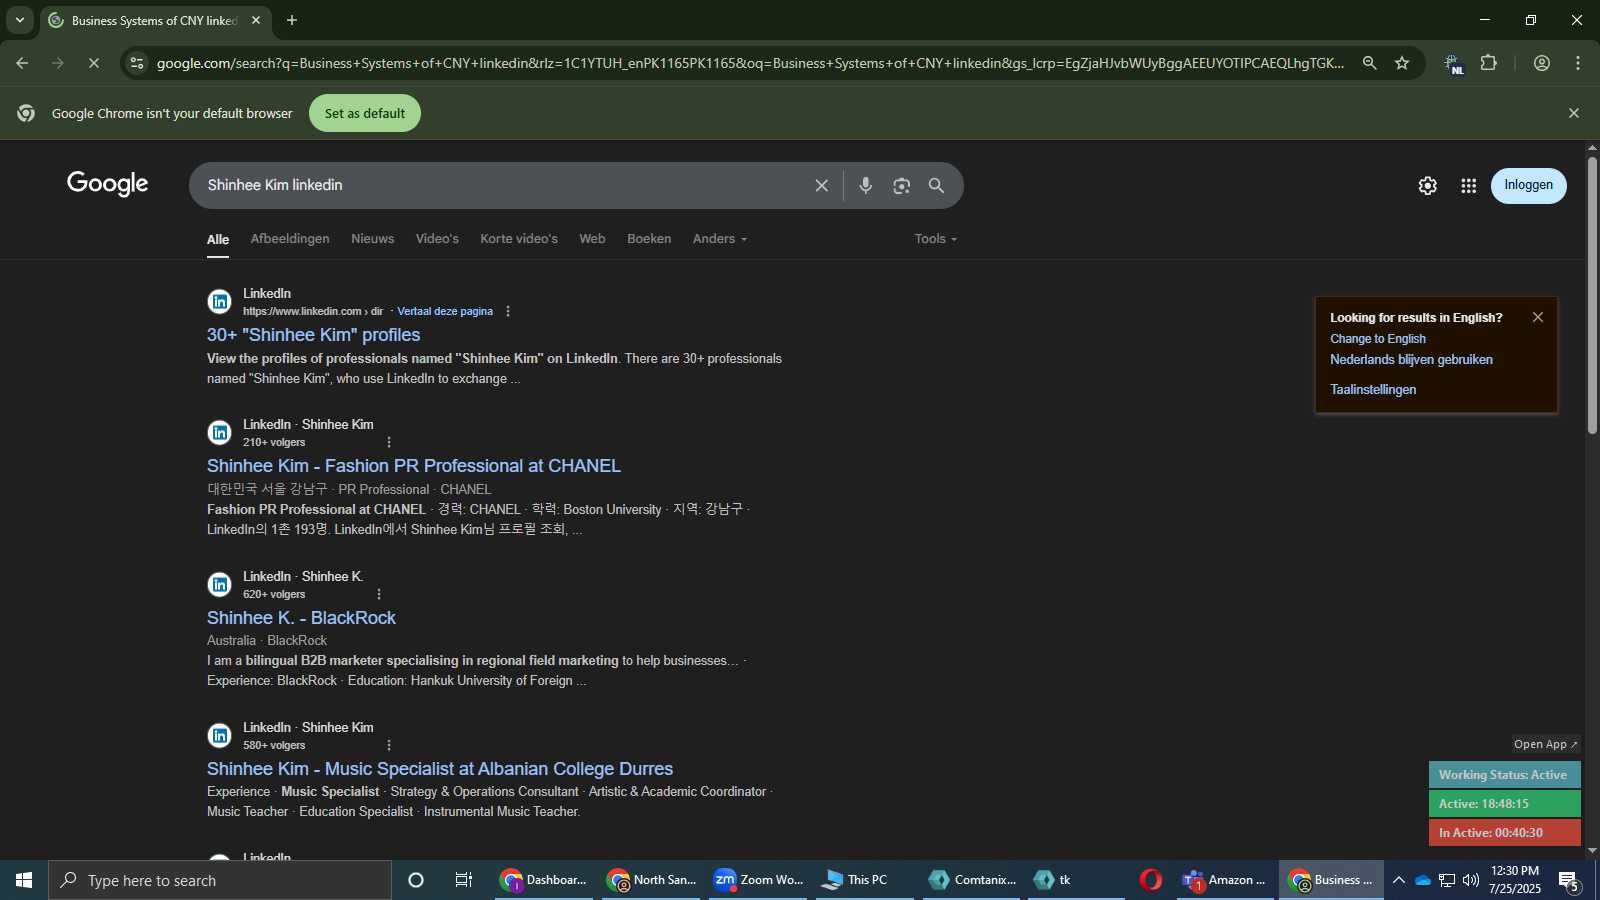Show hidden system tray icons

(1398, 880)
